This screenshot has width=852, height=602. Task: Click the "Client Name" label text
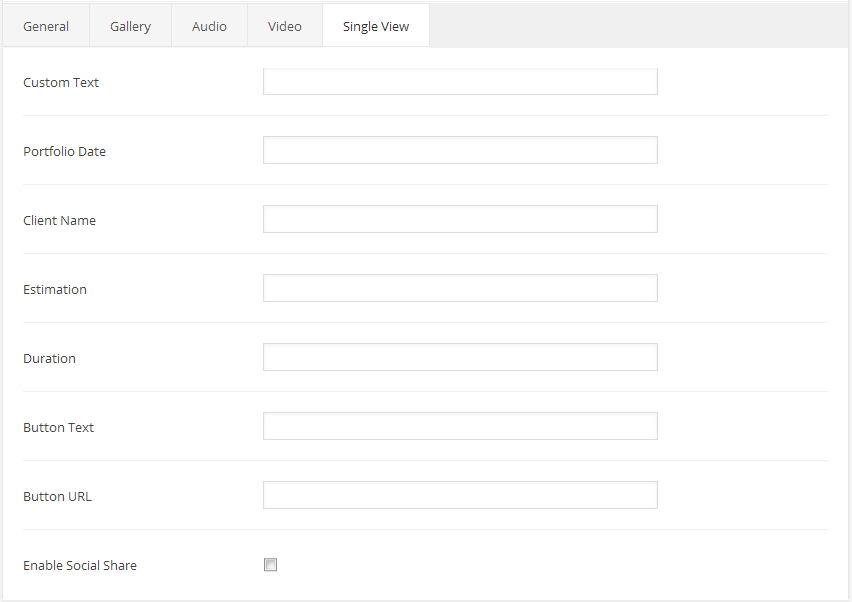coord(59,221)
